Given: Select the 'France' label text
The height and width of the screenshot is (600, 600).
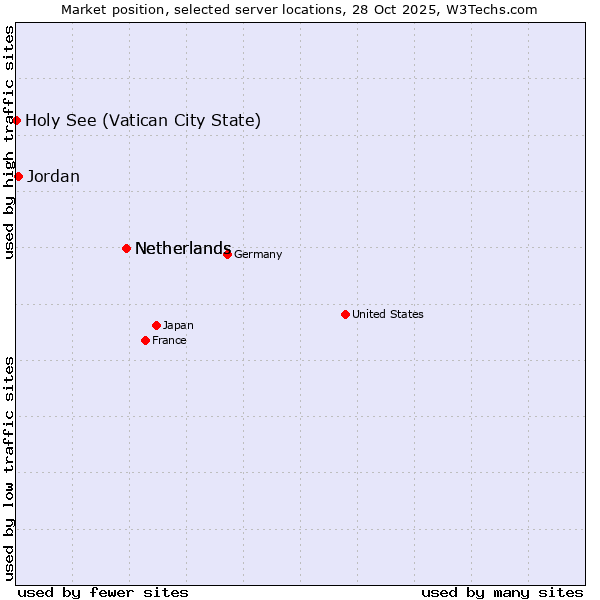Looking at the screenshot, I should 169,340.
